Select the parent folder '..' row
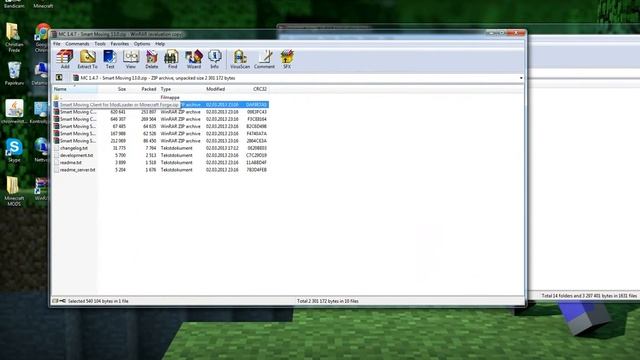This screenshot has width=640, height=360. [160, 98]
